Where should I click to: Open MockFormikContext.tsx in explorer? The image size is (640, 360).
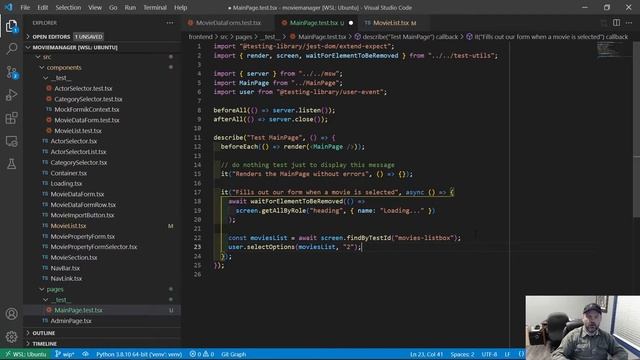coord(87,110)
